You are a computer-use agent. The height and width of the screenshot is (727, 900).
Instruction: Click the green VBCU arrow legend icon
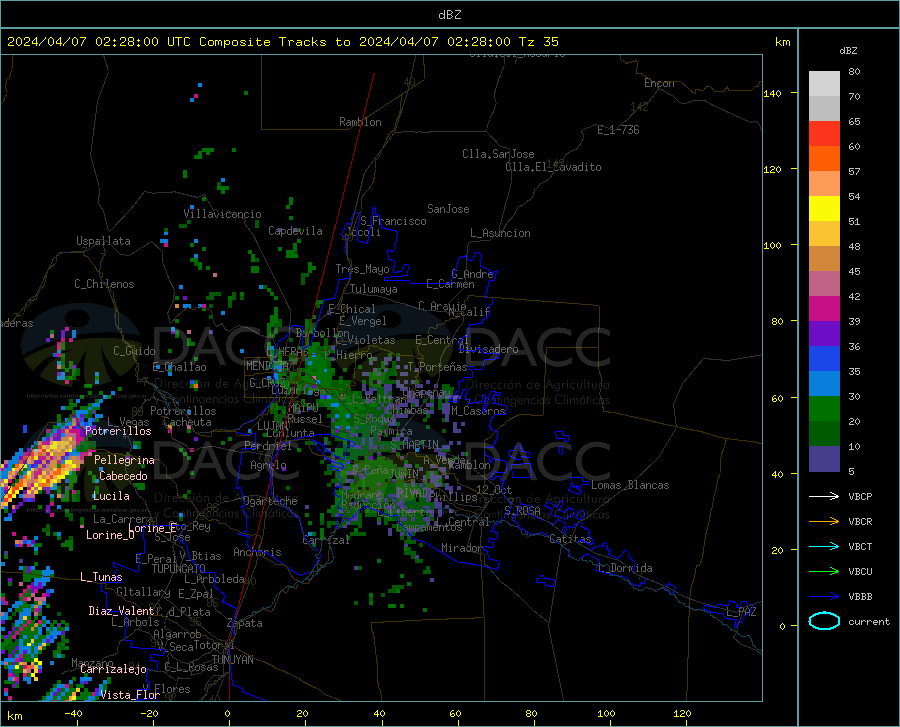tap(824, 572)
